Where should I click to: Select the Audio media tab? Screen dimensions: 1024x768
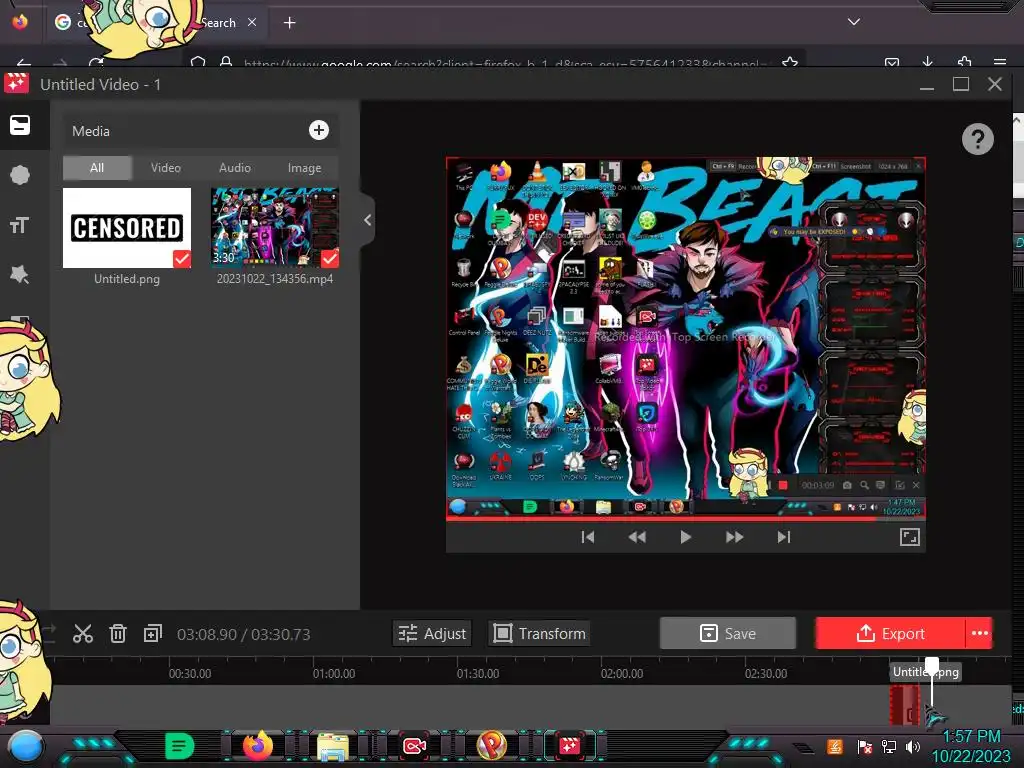pyautogui.click(x=235, y=168)
